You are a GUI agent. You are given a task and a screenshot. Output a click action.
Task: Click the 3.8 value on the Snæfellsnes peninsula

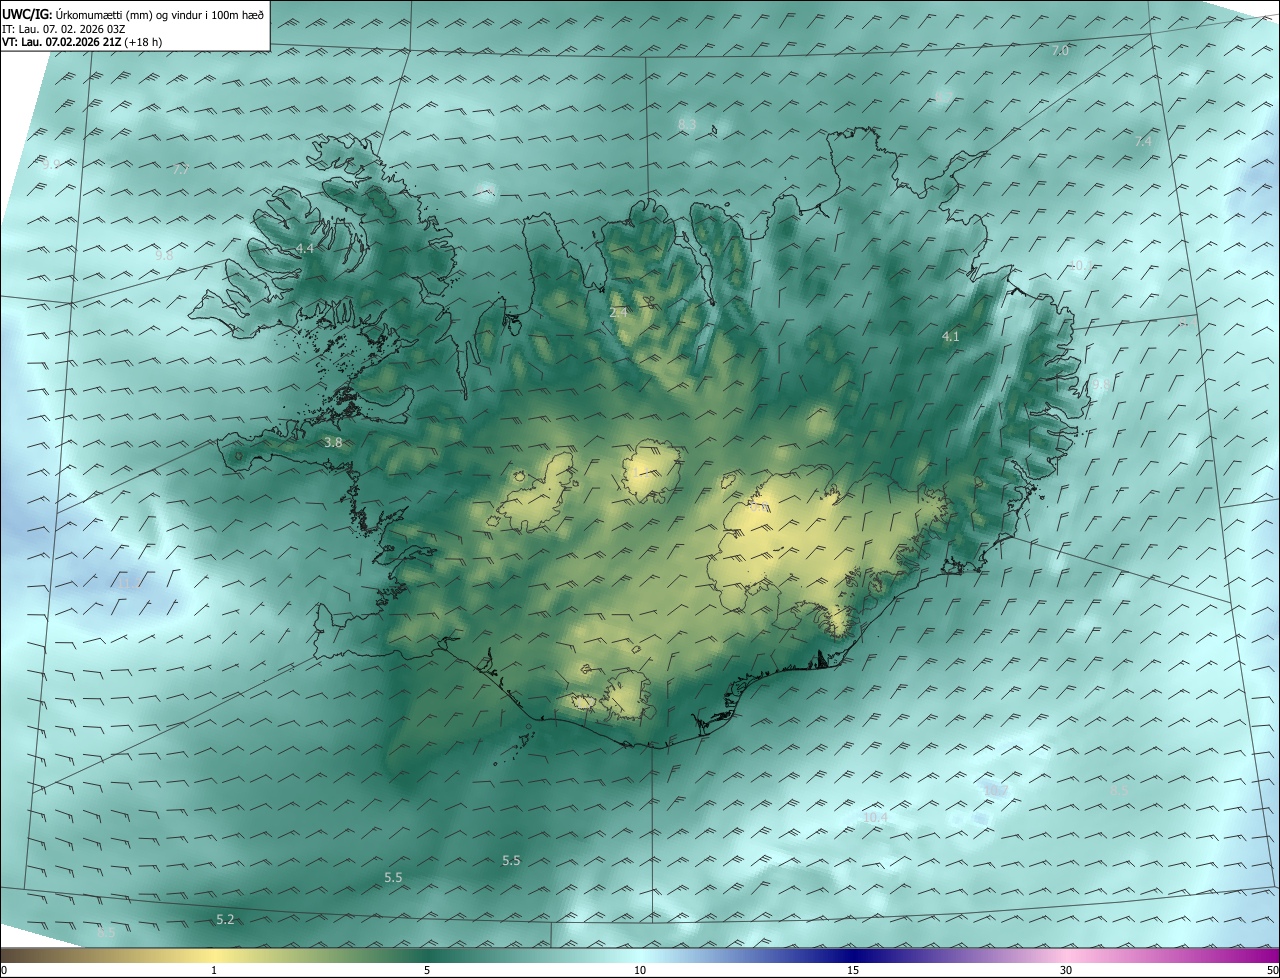point(333,442)
